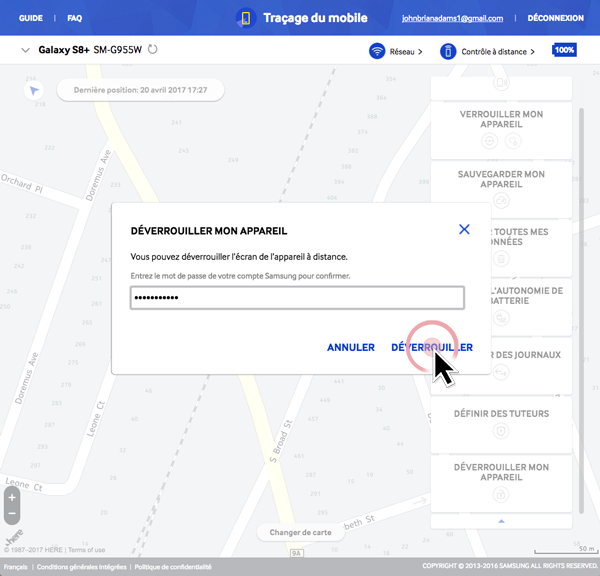Screen dimensions: 600x576
Task: Click the trash icon under Toutes mes données
Action: click(x=501, y=259)
